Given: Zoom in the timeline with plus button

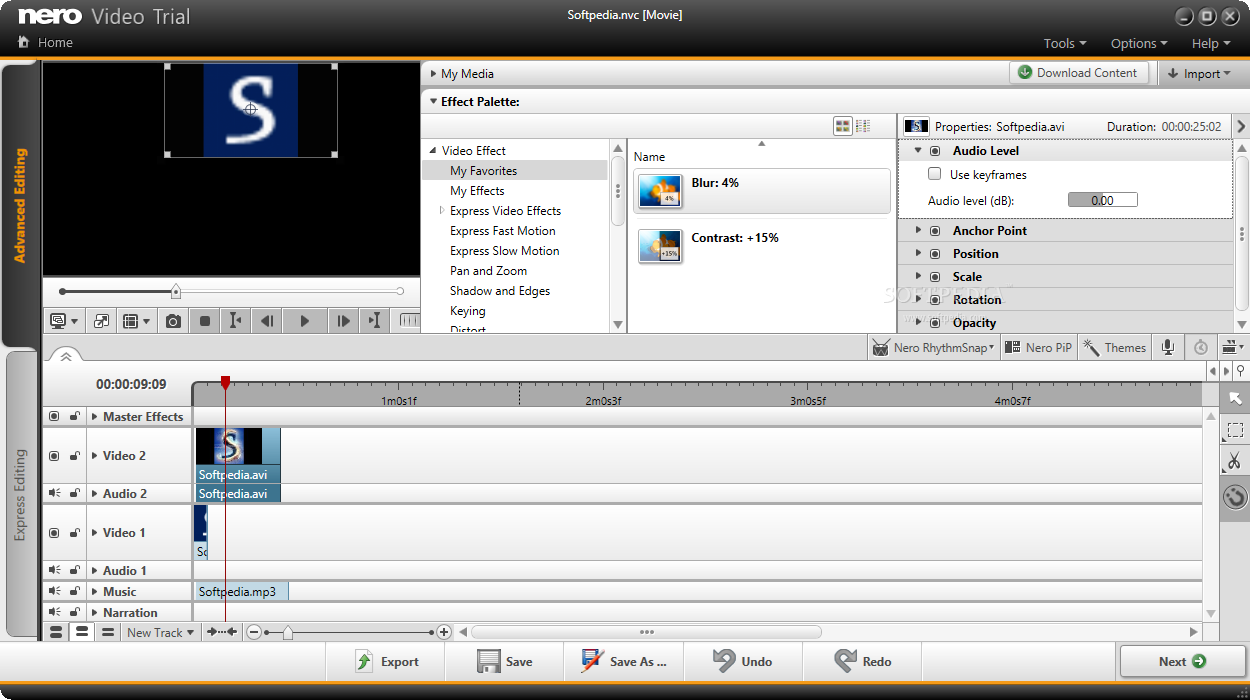Looking at the screenshot, I should coord(444,632).
